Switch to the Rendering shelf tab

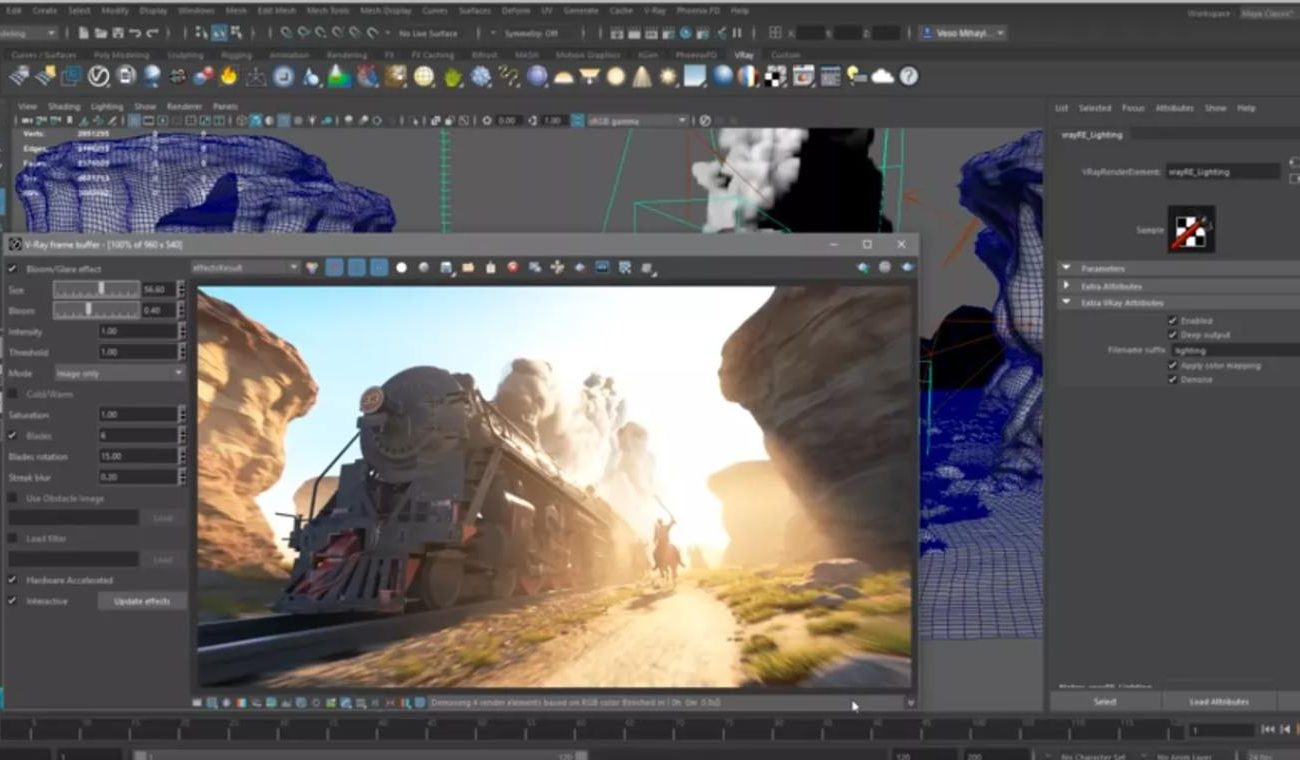click(x=346, y=55)
